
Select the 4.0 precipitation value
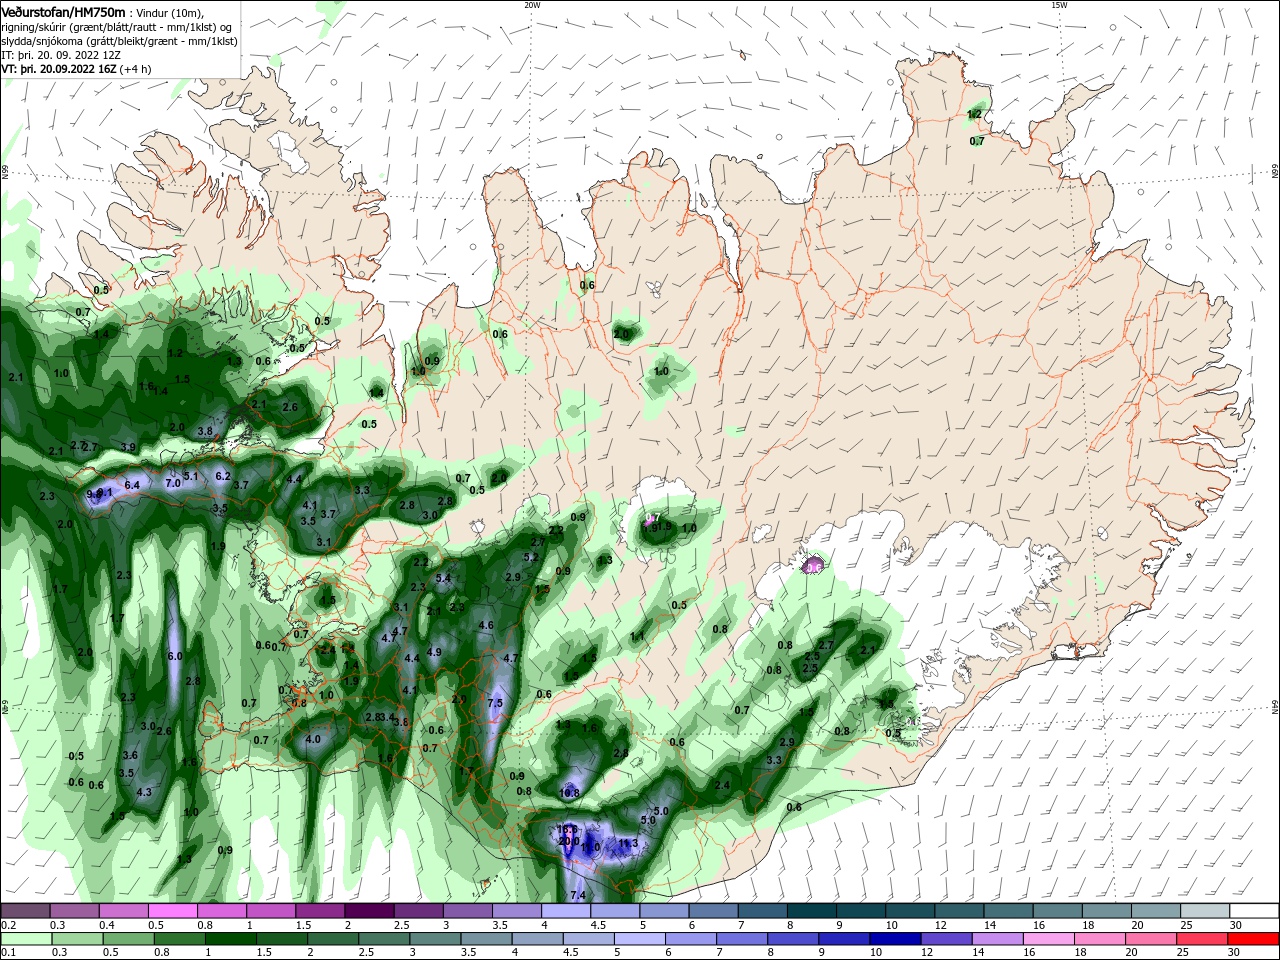point(312,739)
